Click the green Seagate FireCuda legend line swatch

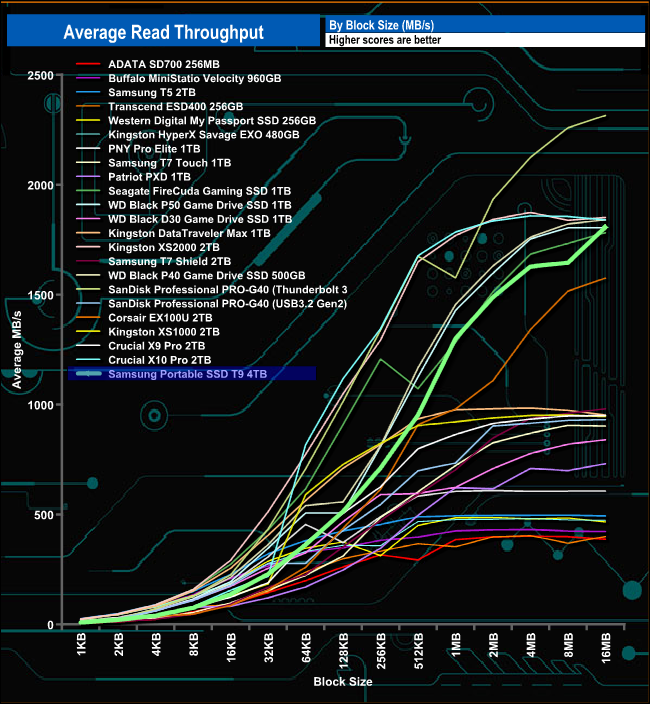tap(88, 191)
